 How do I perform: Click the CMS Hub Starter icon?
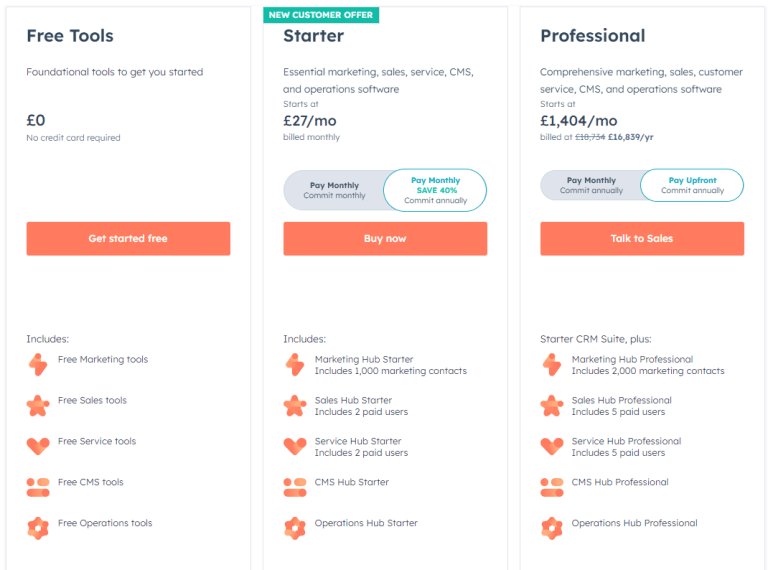(x=295, y=488)
